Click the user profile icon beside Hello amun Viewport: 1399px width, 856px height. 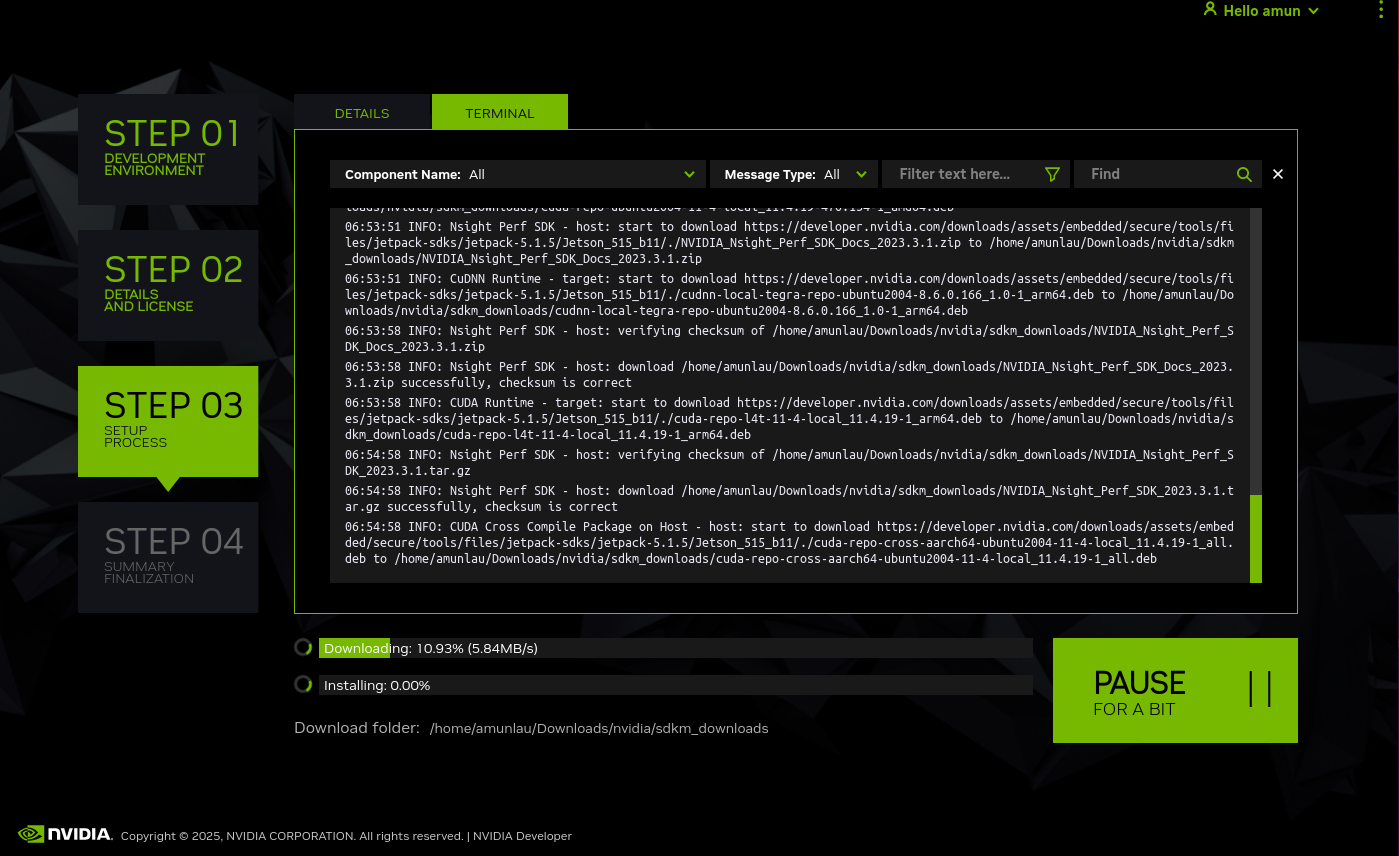point(1210,10)
